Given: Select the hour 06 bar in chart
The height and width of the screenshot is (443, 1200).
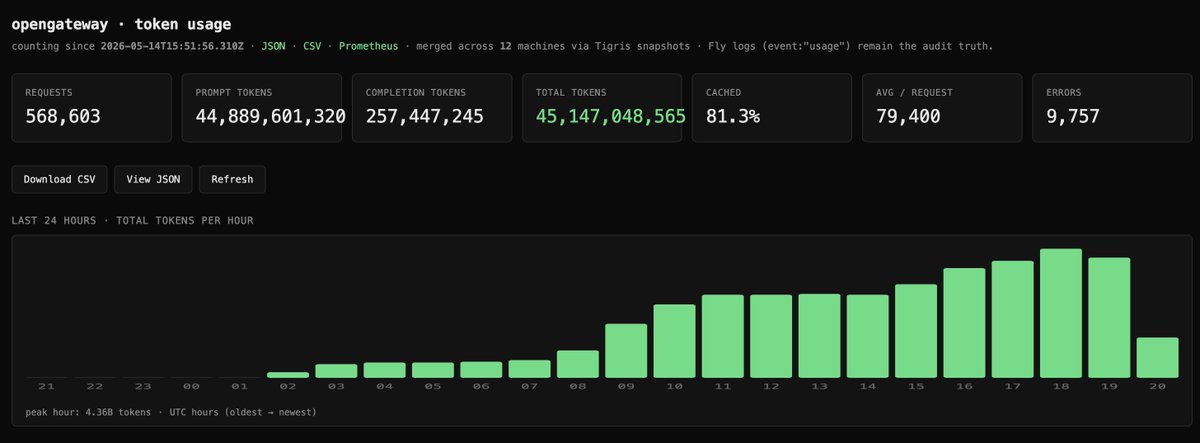Looking at the screenshot, I should coord(481,370).
